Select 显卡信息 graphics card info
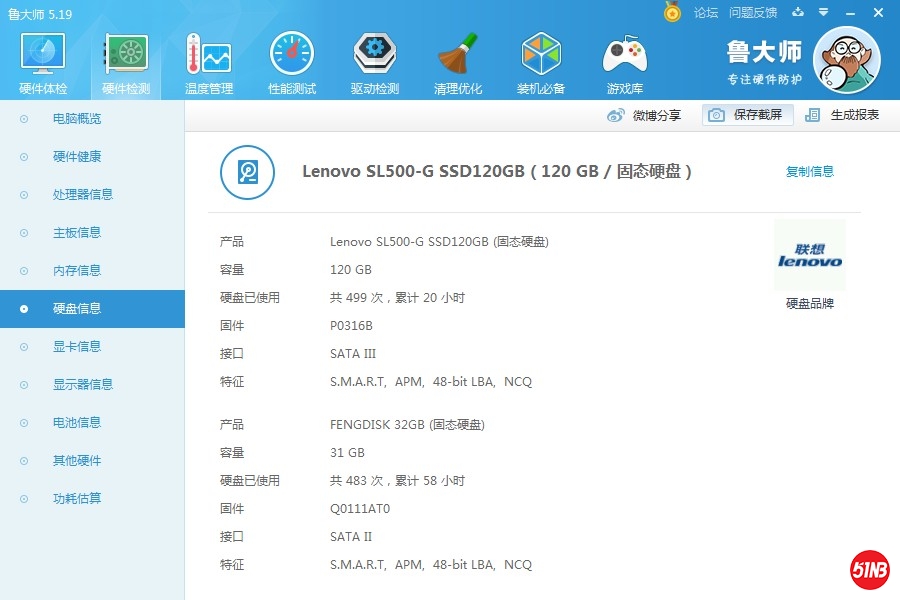The height and width of the screenshot is (600, 900). click(x=77, y=347)
